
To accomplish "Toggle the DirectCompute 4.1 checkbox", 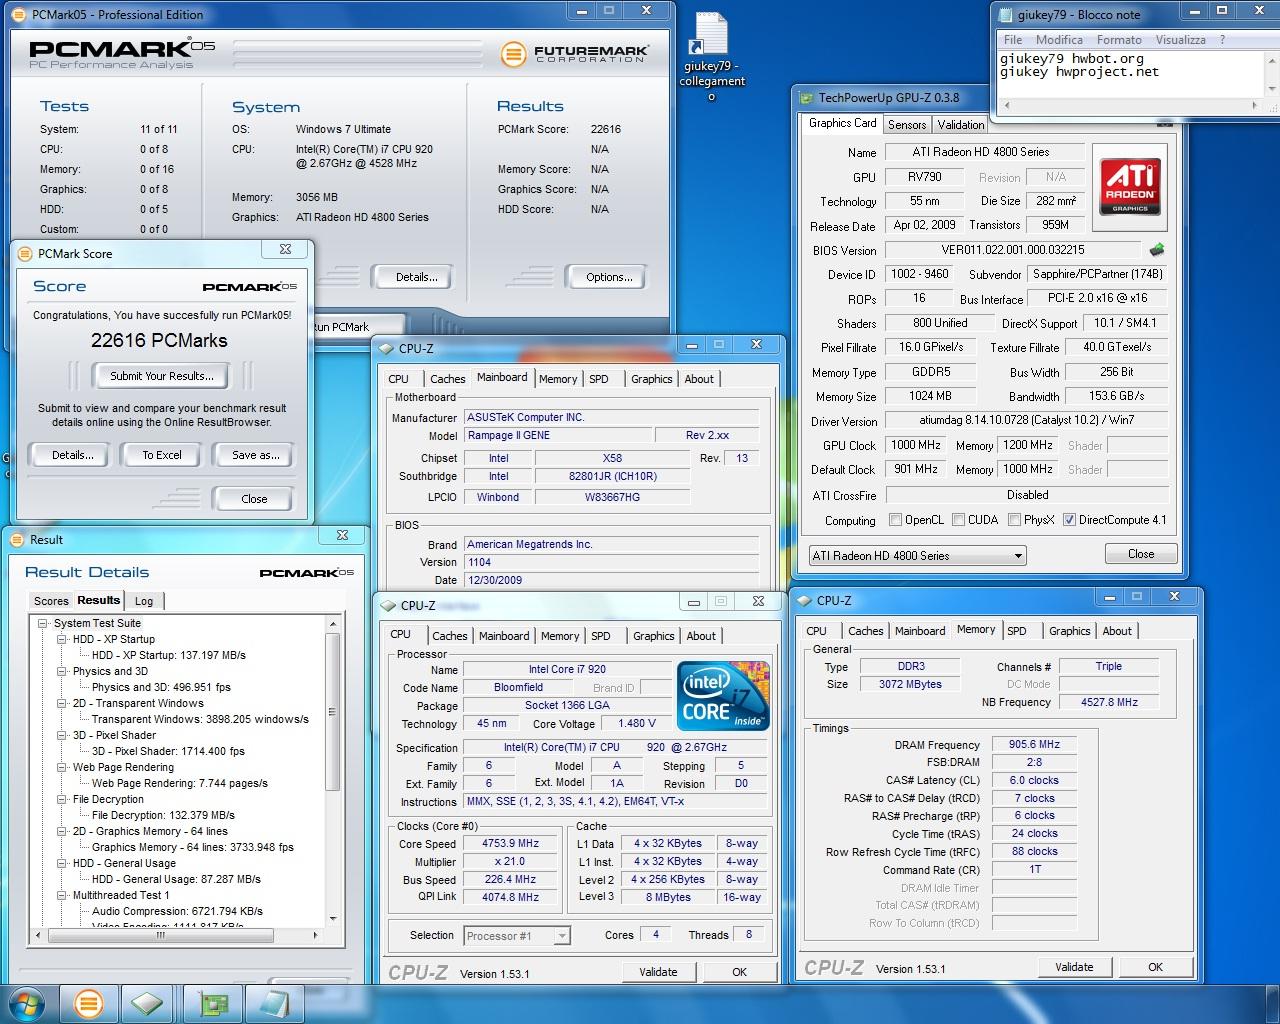I will point(1069,520).
